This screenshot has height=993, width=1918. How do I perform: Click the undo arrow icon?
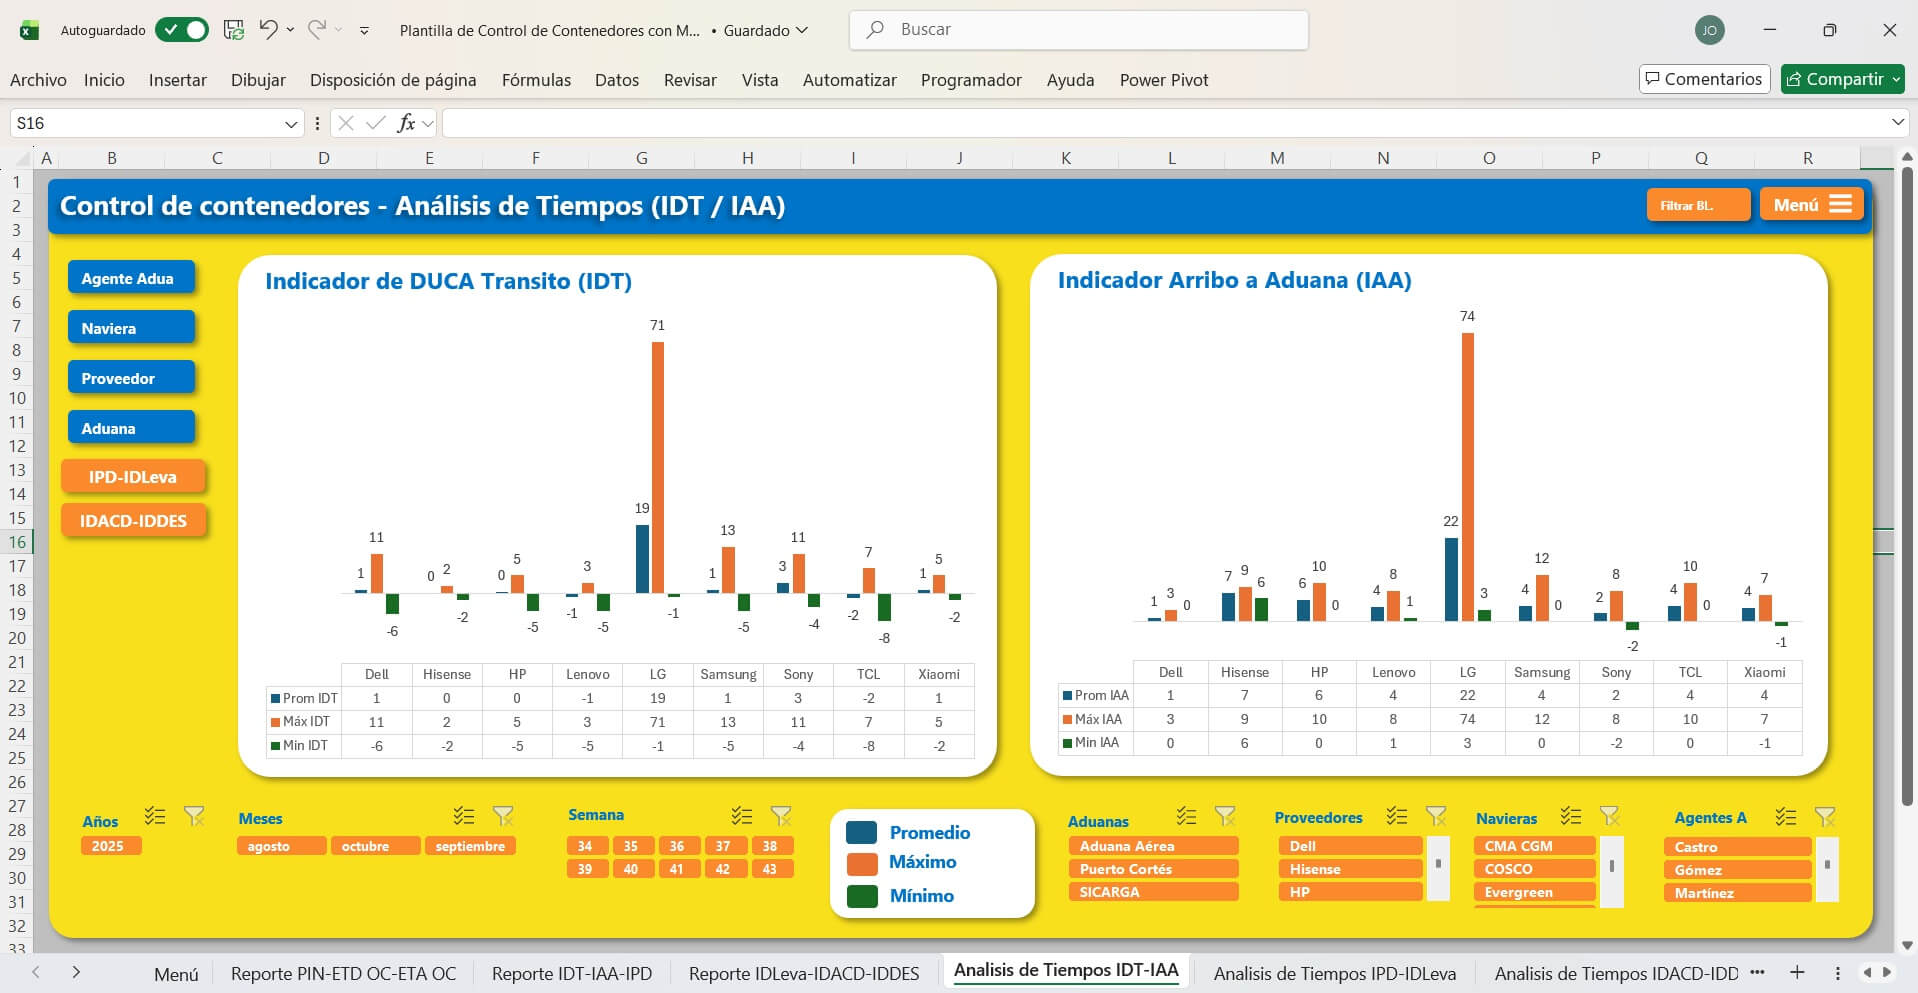tap(268, 30)
